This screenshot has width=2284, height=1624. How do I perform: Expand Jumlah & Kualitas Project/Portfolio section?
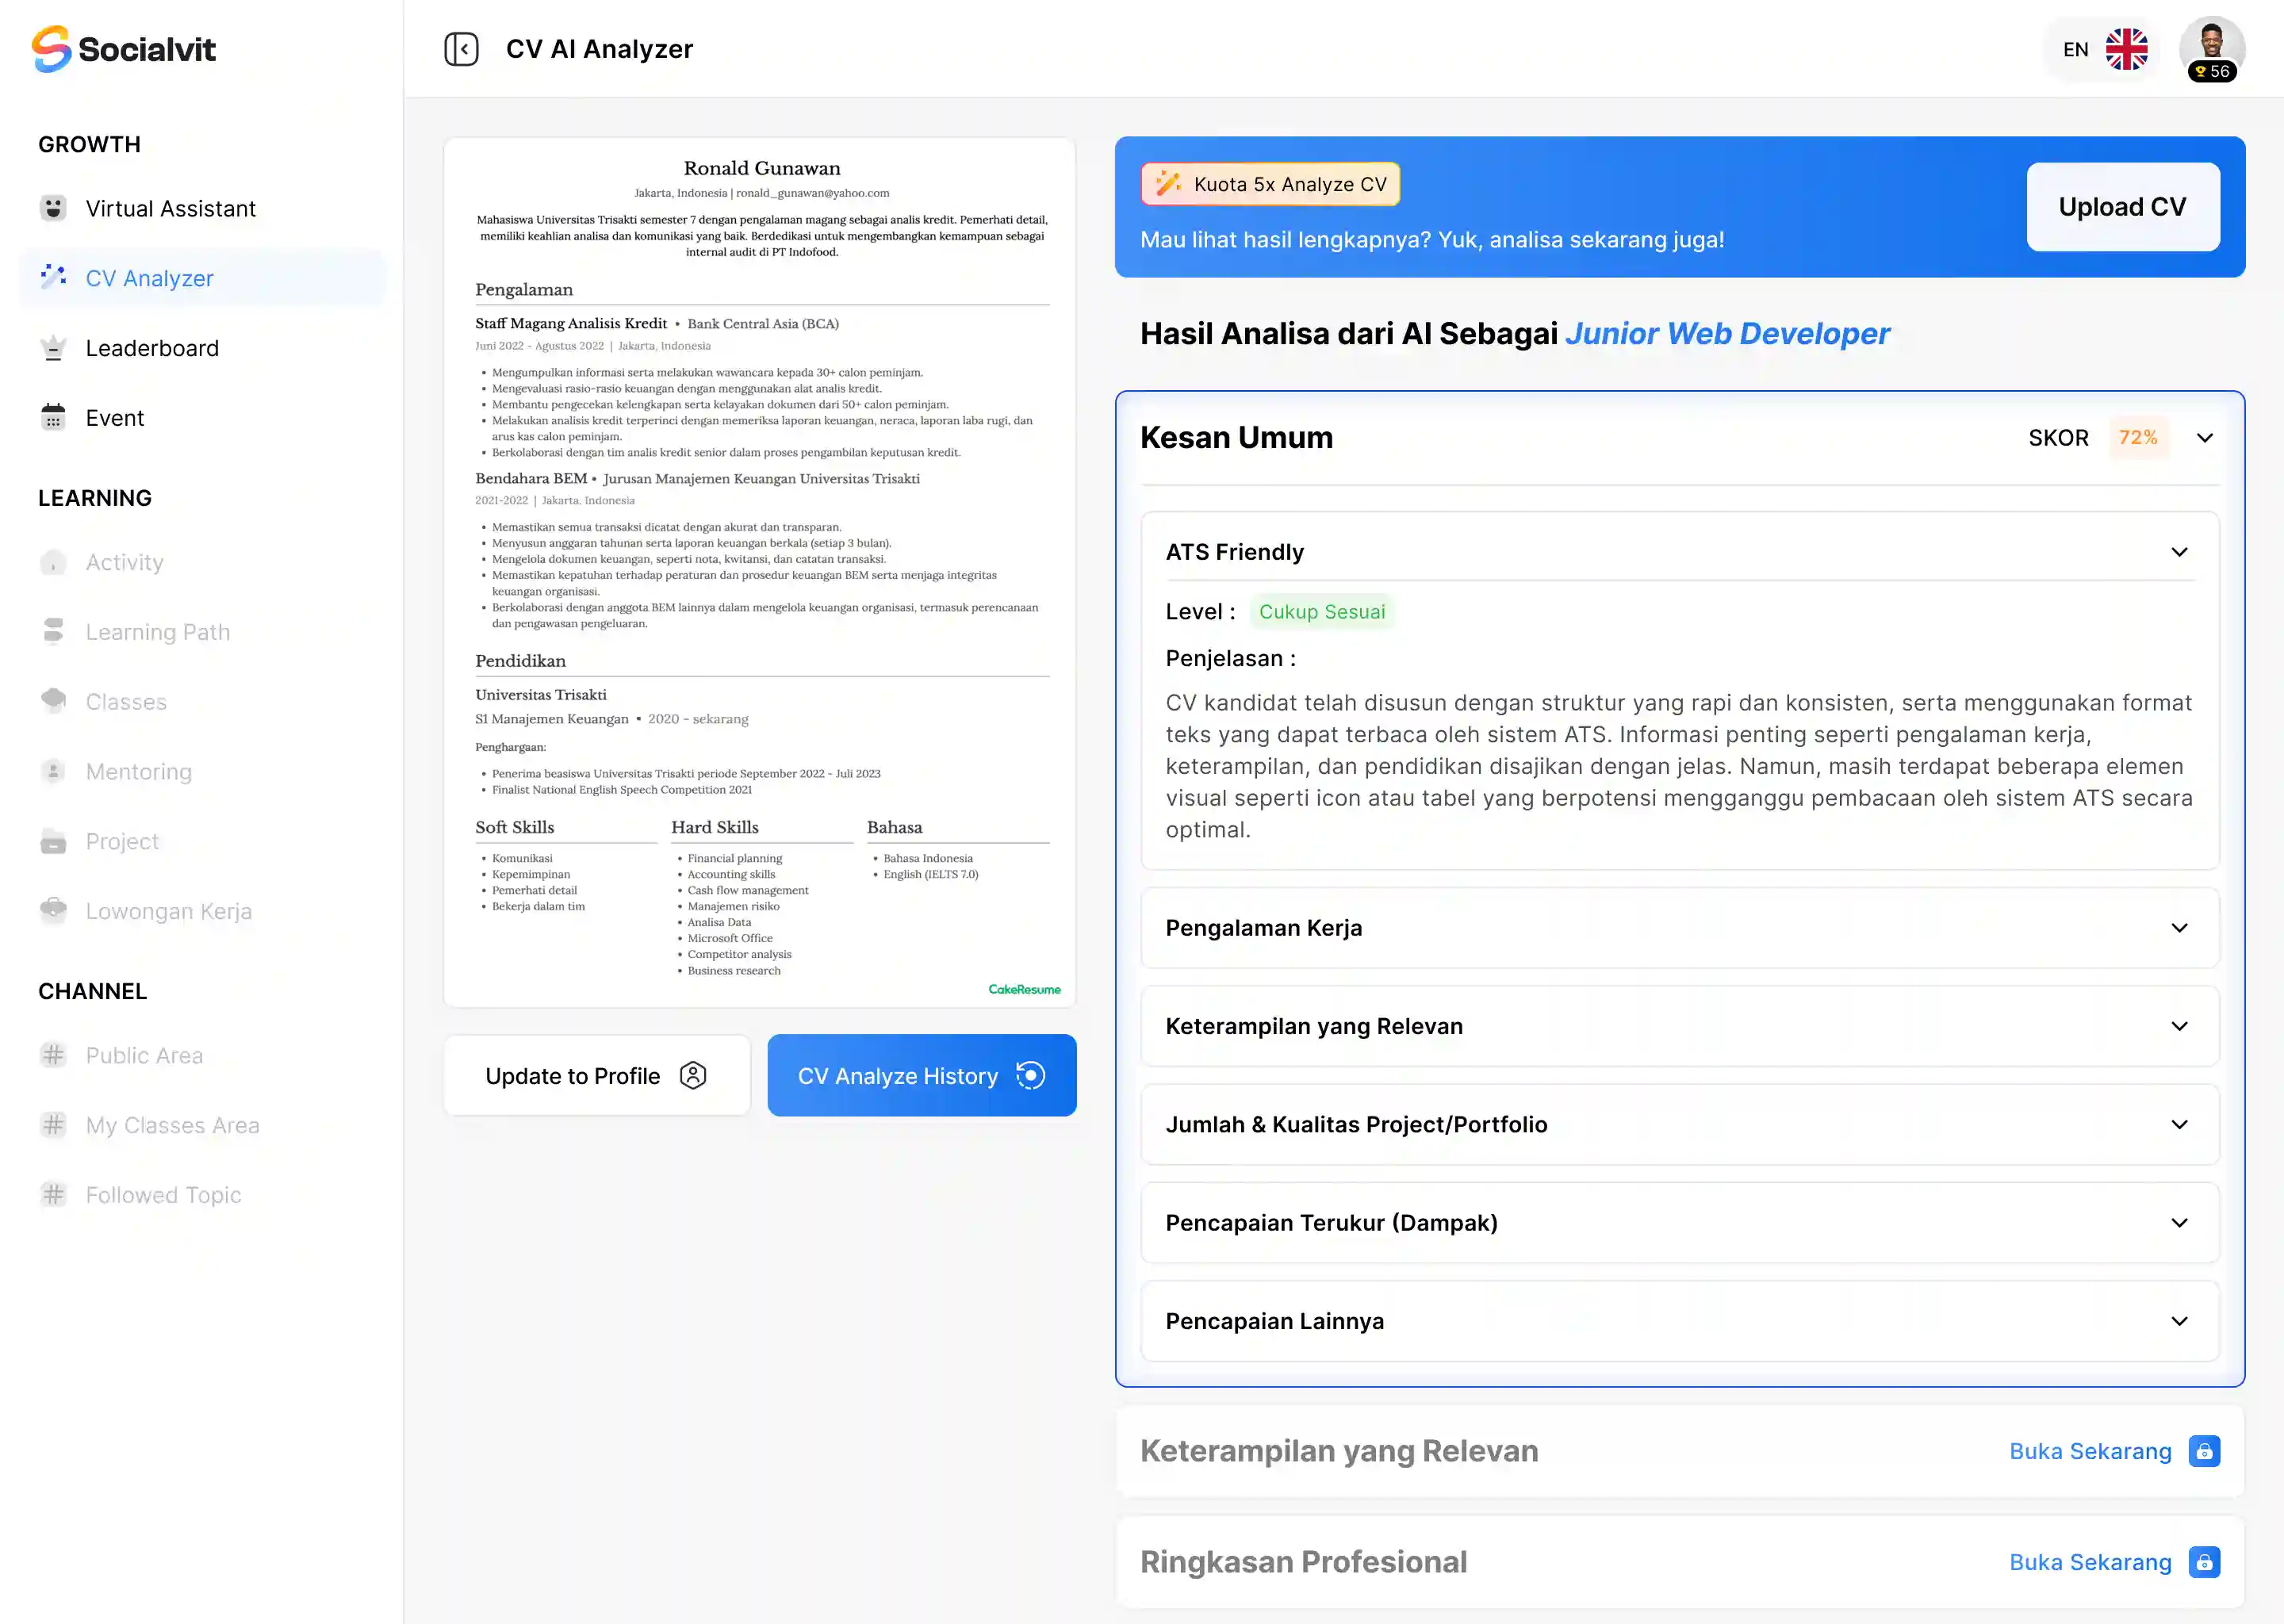tap(2179, 1125)
